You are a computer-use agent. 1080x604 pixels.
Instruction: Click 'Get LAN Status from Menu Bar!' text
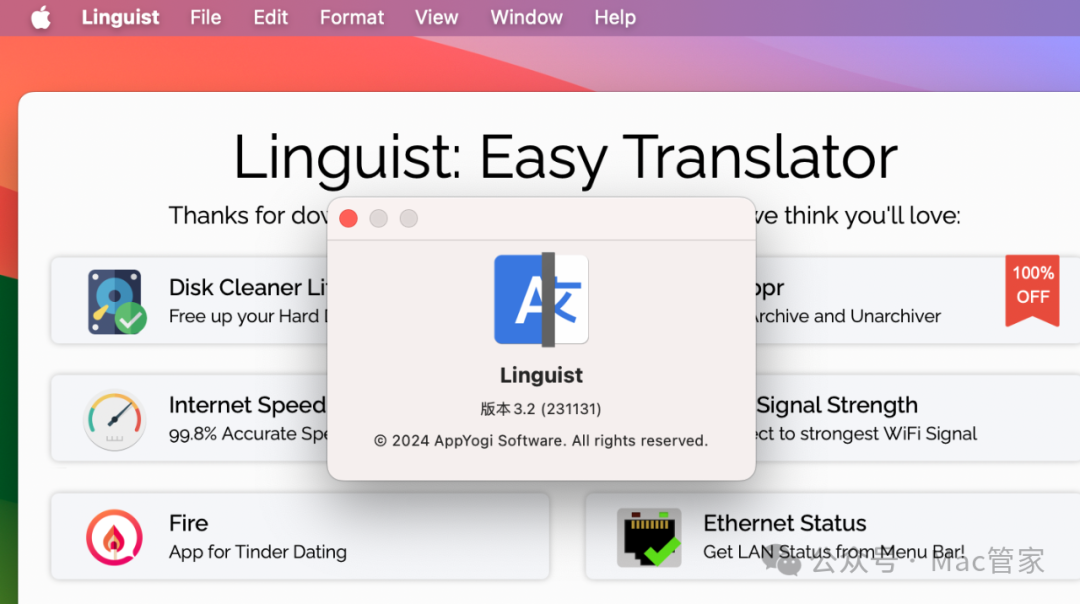pos(833,552)
